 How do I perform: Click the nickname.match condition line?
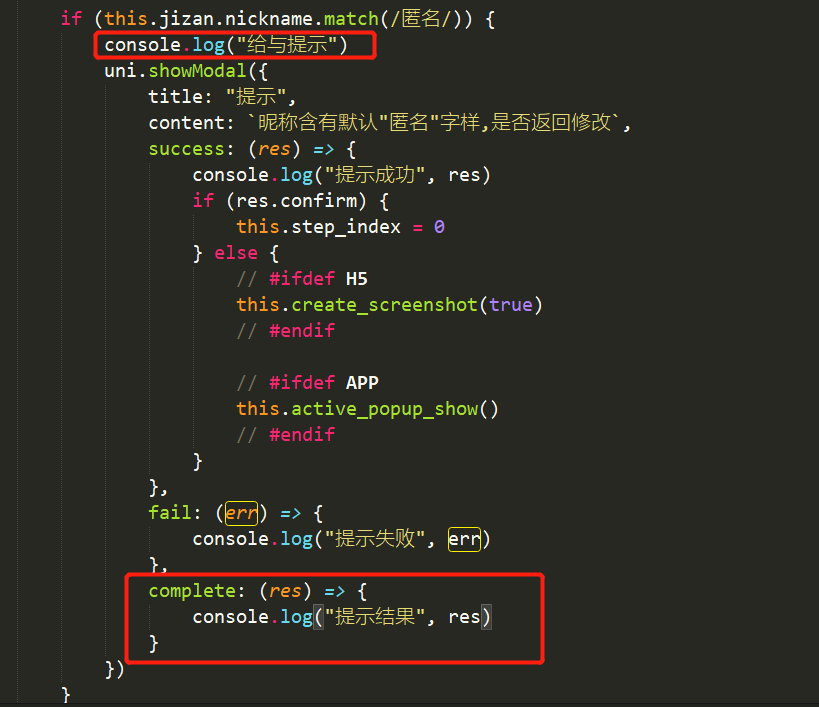click(x=277, y=19)
